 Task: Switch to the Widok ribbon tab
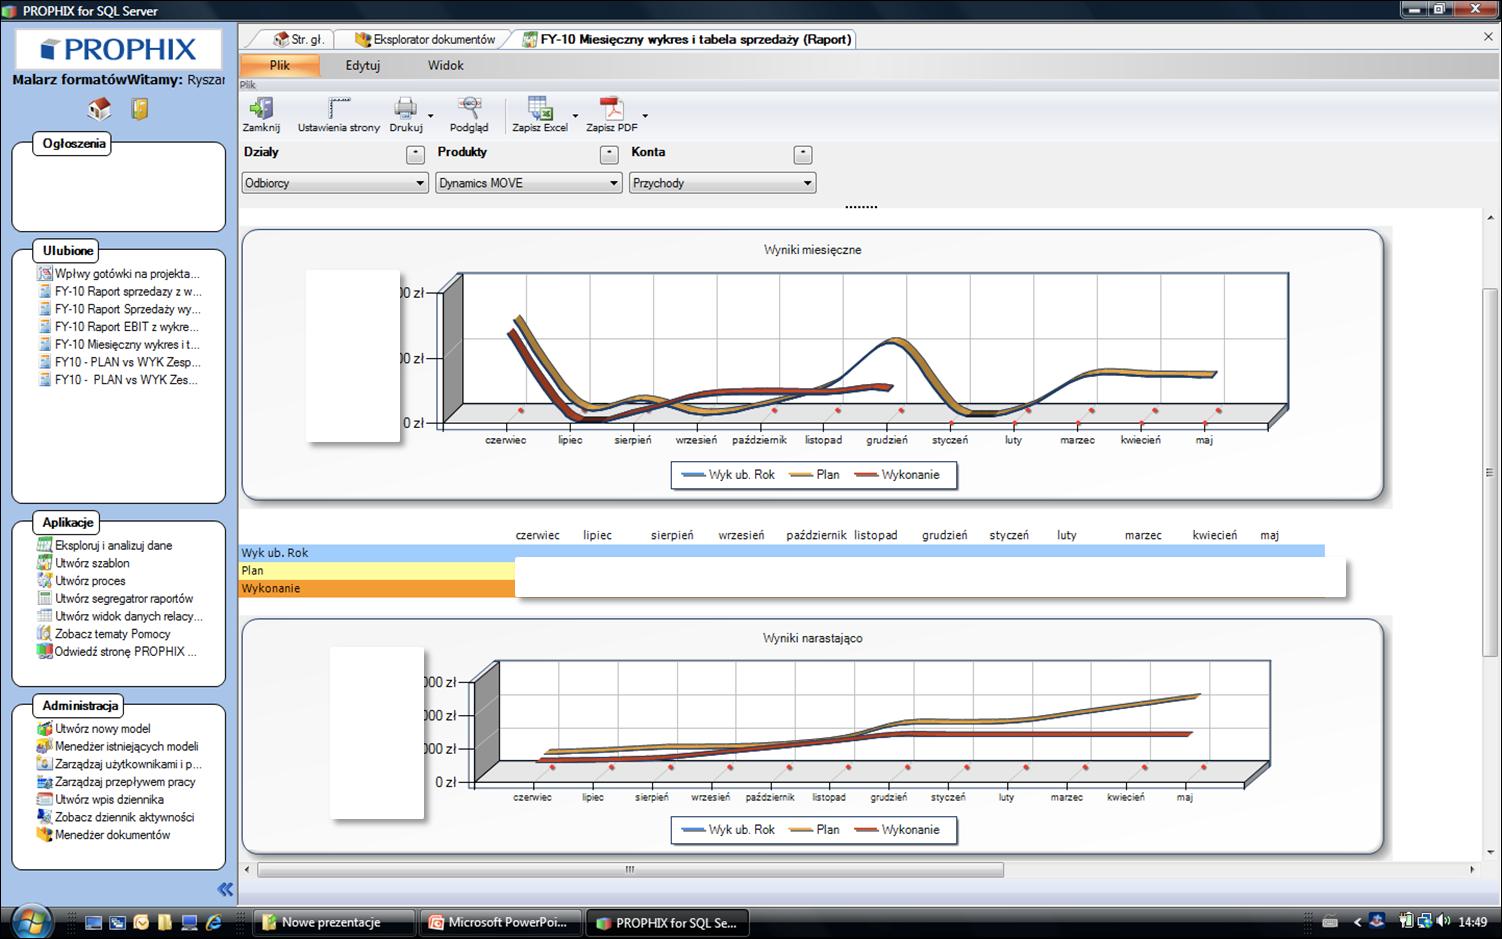pos(446,65)
